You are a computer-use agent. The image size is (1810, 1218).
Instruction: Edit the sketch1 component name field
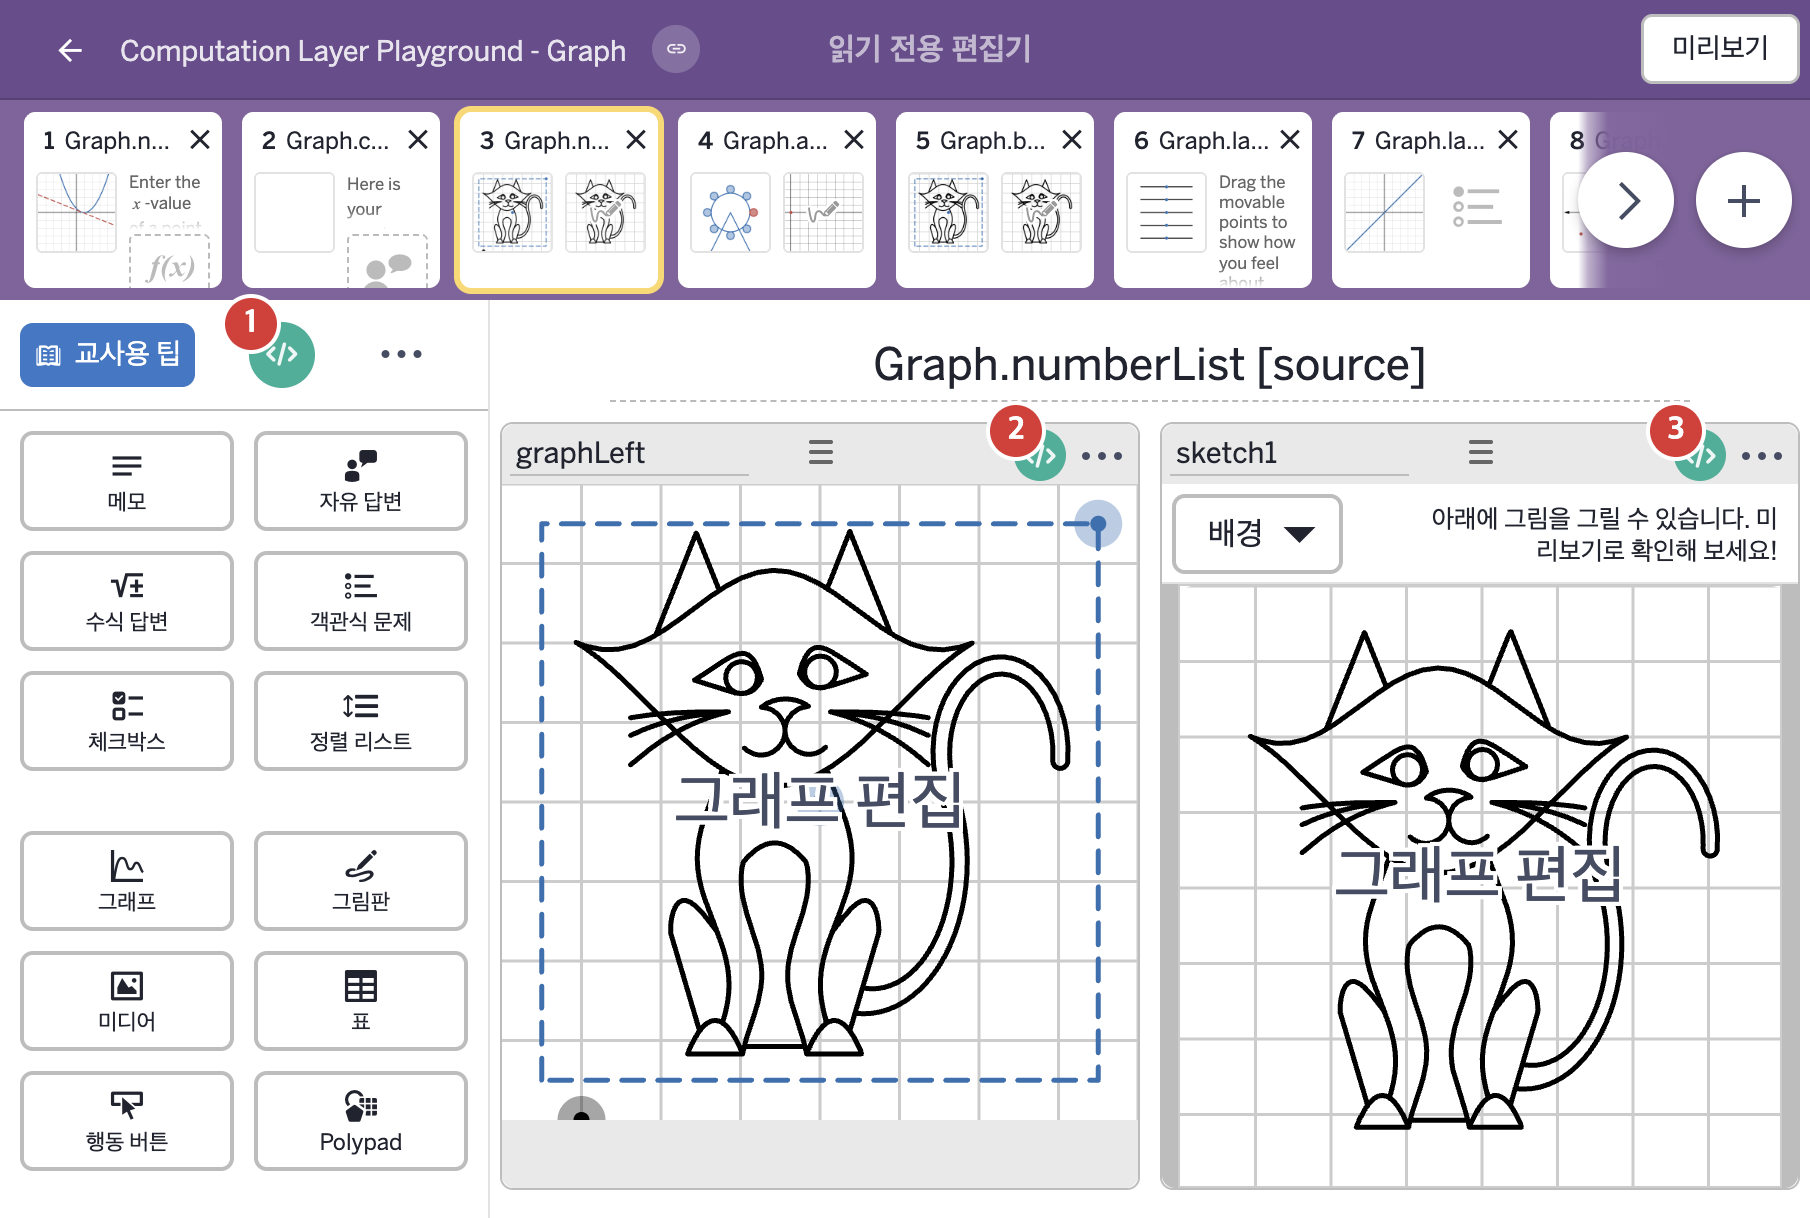coord(1290,453)
